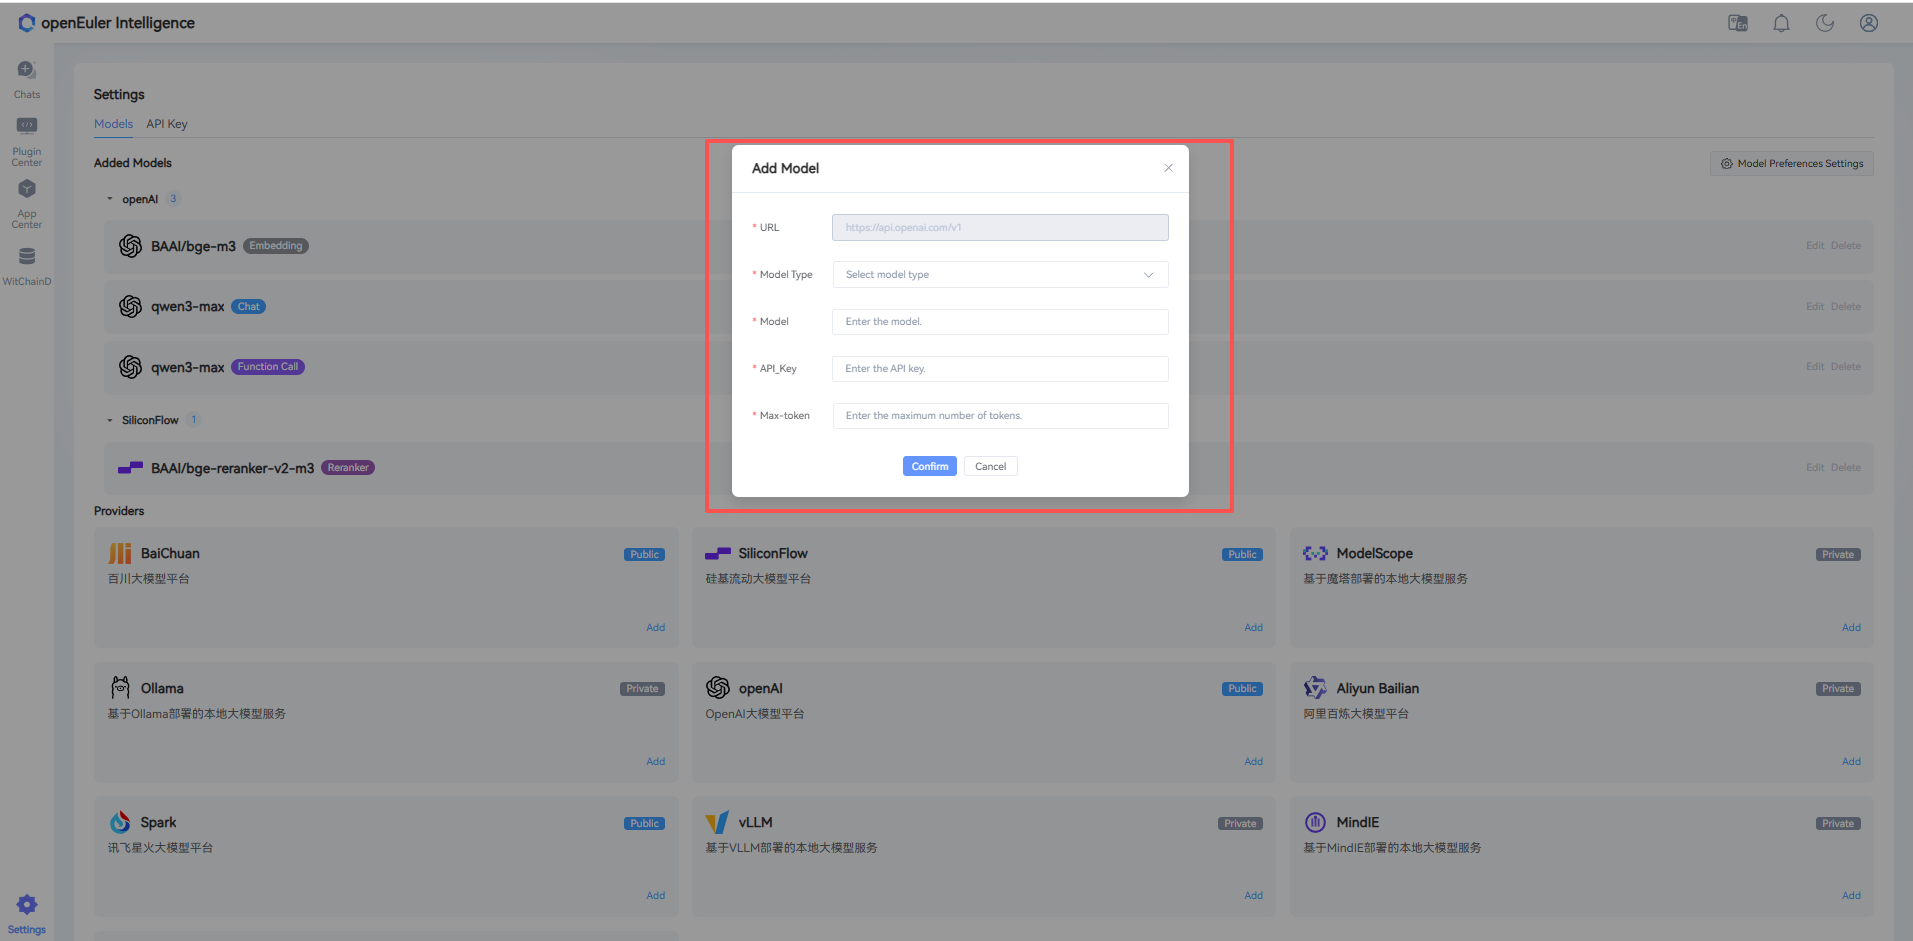This screenshot has width=1913, height=941.
Task: Switch to the API Key tab
Action: (167, 124)
